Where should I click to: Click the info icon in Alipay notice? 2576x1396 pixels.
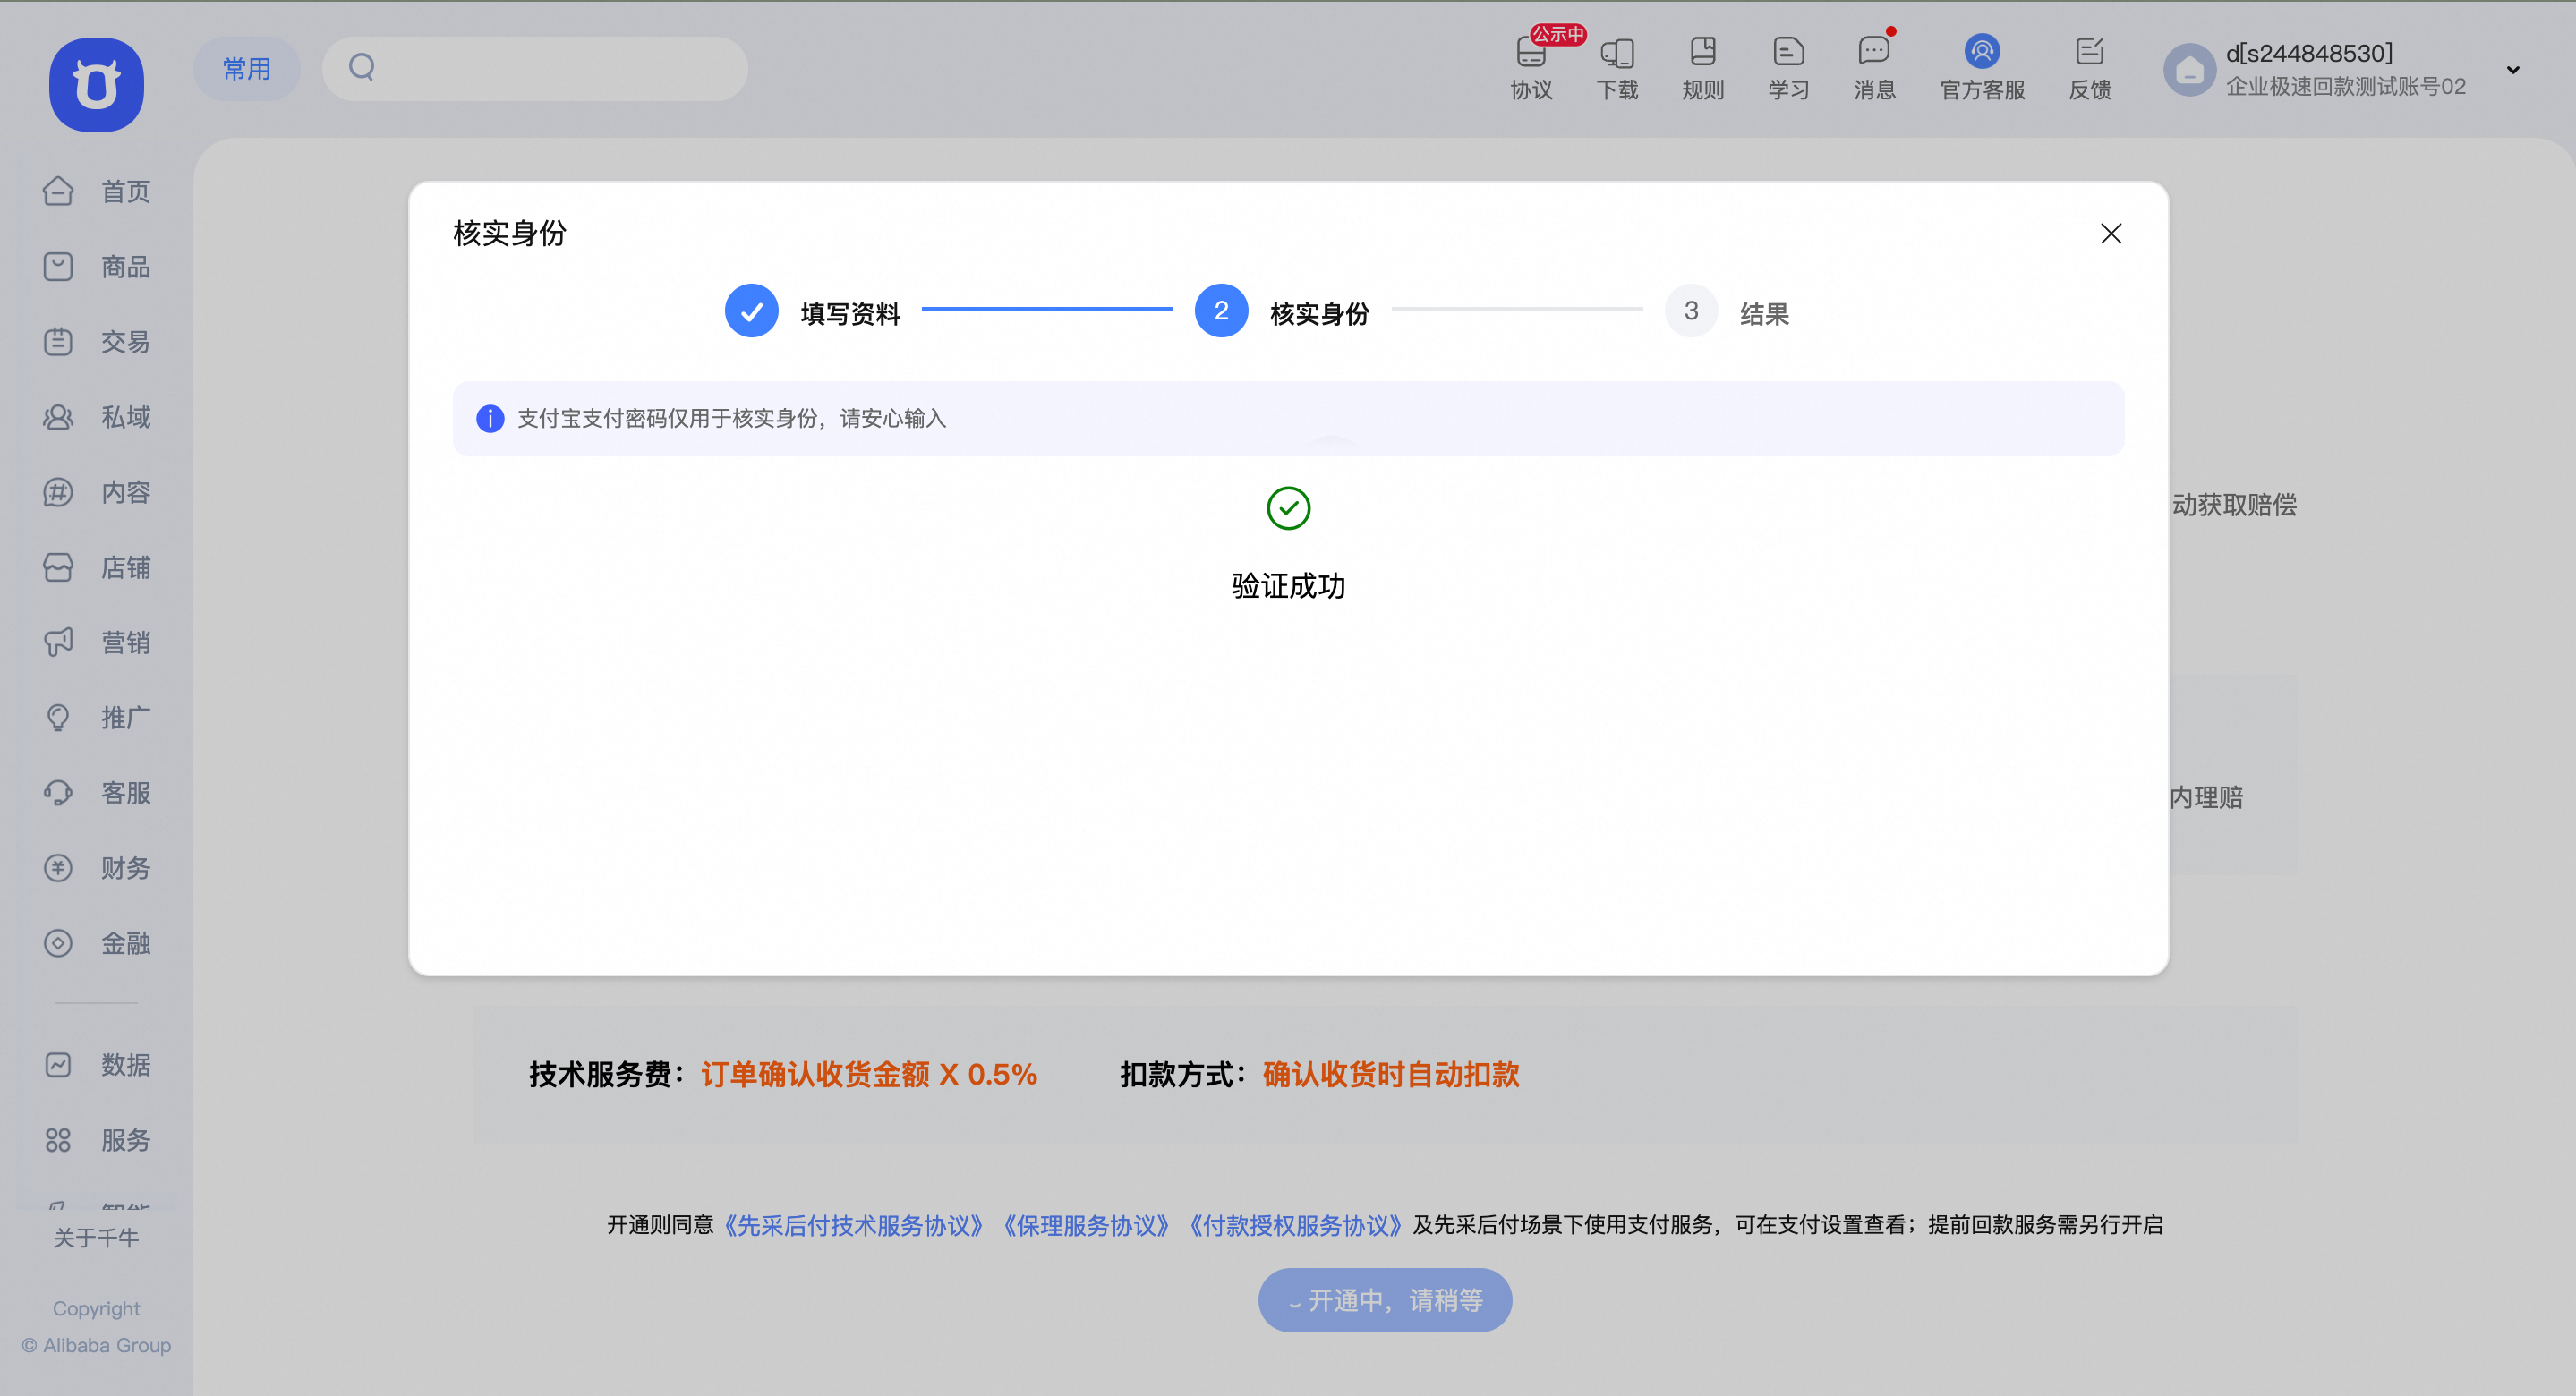click(x=490, y=418)
